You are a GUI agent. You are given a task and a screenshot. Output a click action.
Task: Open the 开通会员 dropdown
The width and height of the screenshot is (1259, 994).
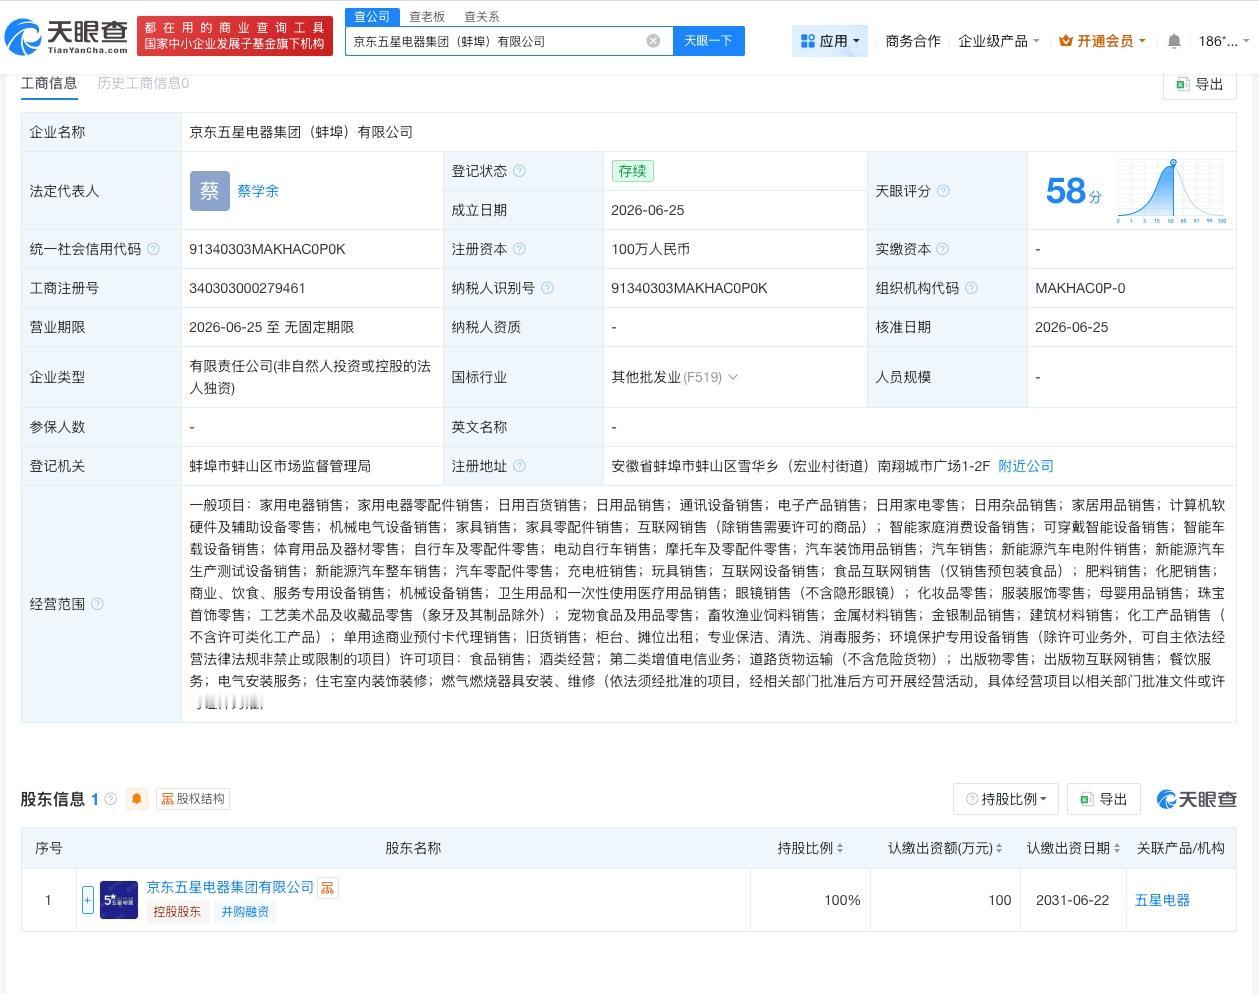click(1102, 41)
